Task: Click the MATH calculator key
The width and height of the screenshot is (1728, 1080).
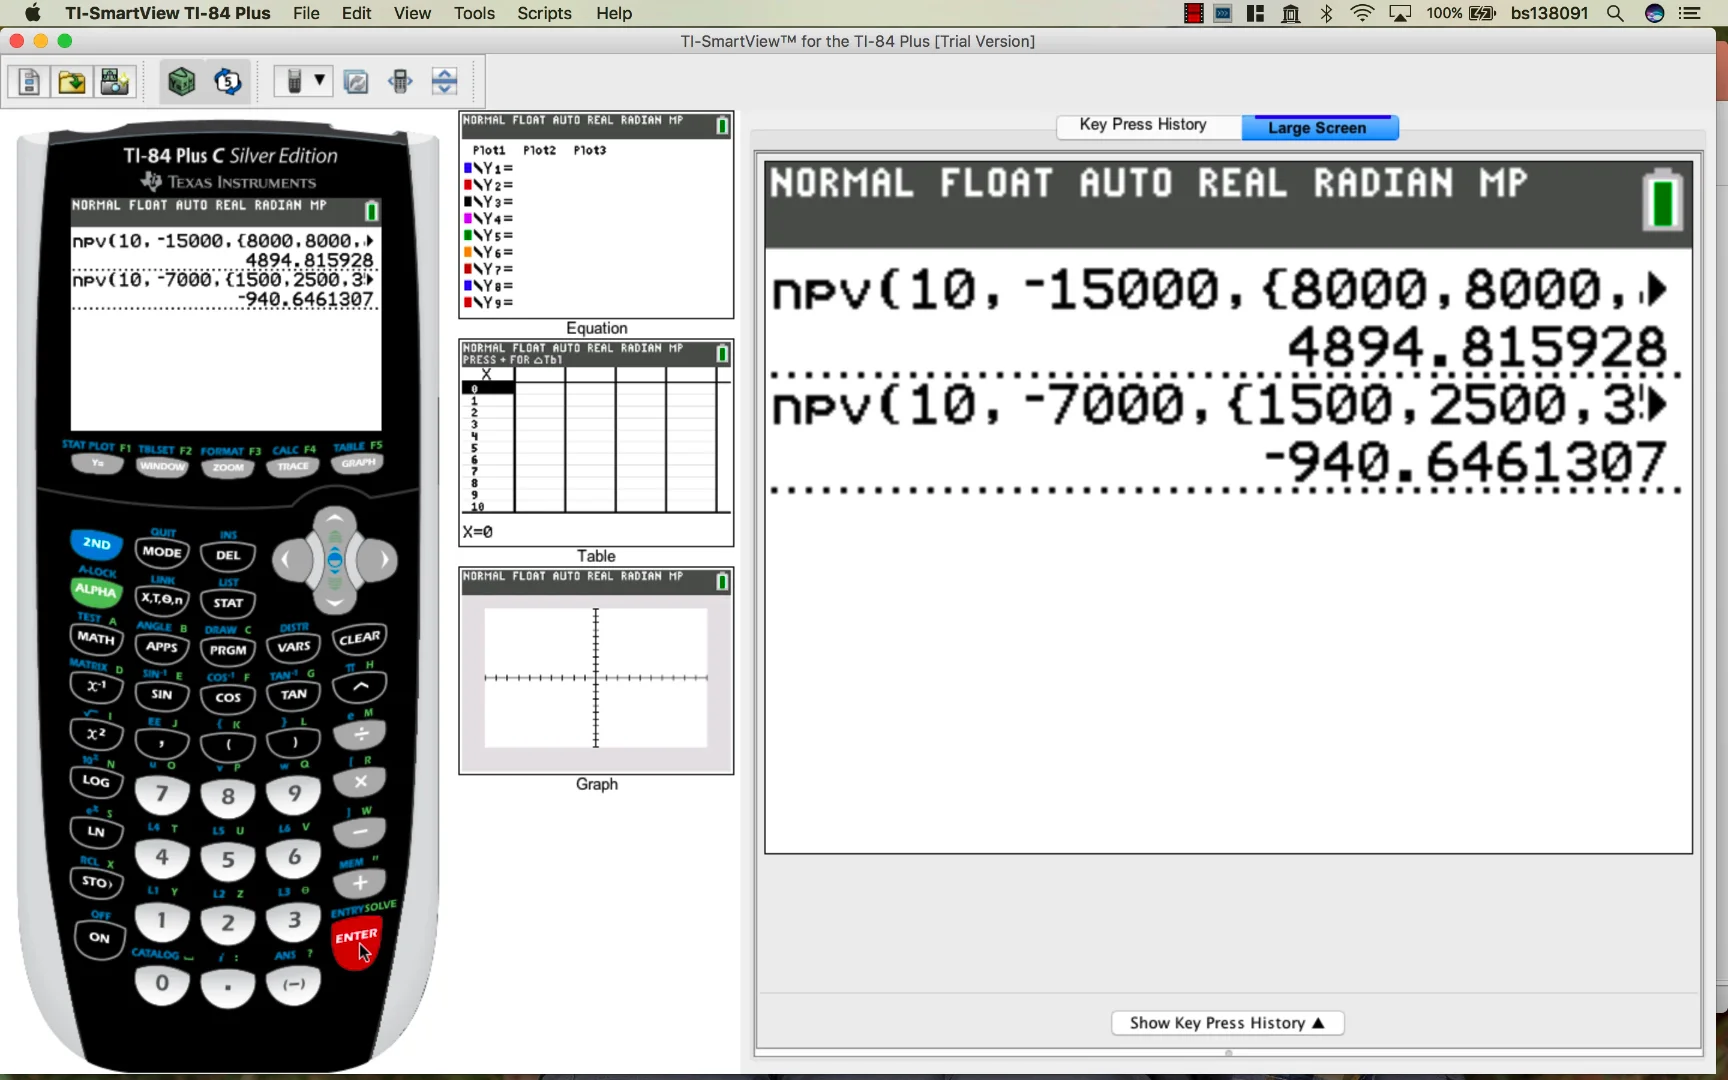Action: pos(96,638)
